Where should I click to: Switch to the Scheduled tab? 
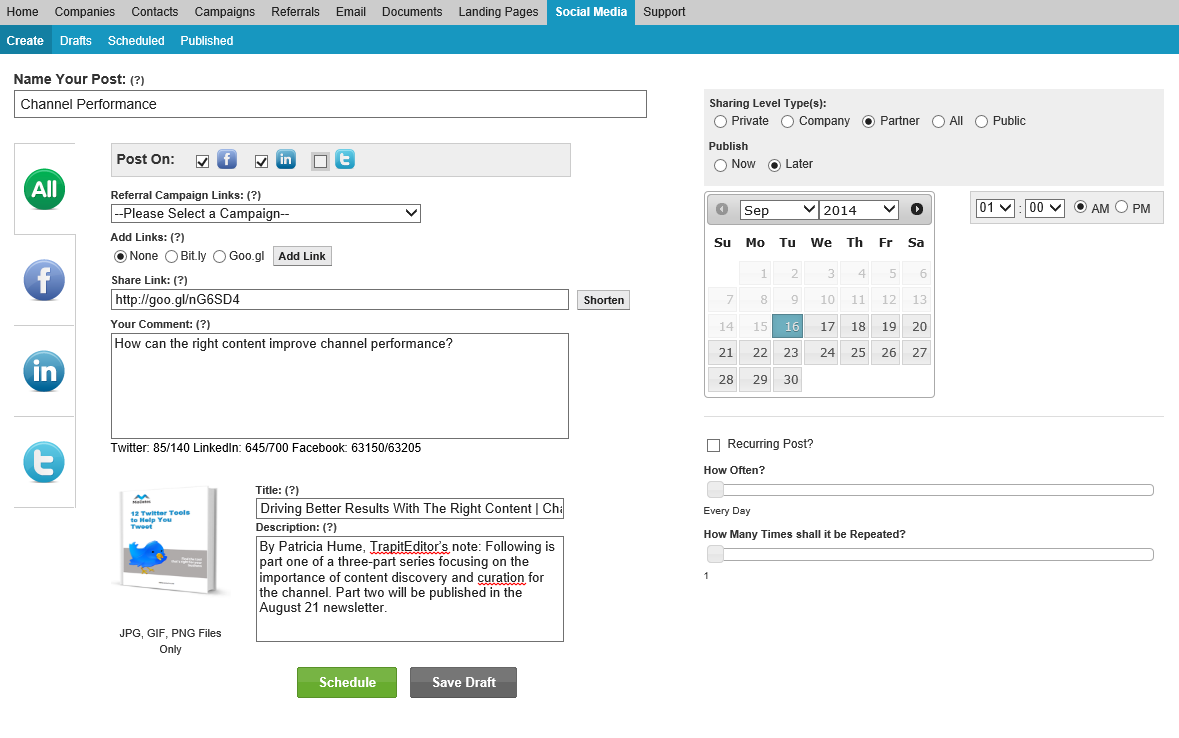coord(136,41)
